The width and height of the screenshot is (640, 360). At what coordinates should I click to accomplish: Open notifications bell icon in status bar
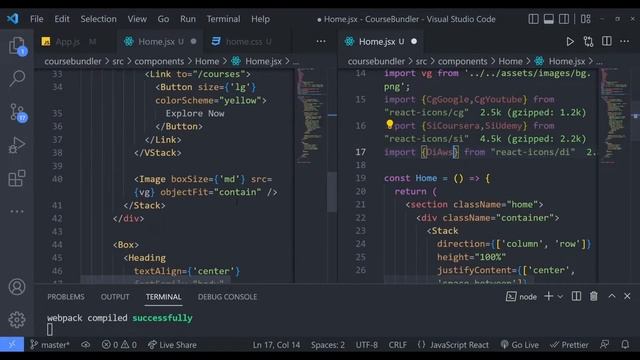pyautogui.click(x=625, y=345)
